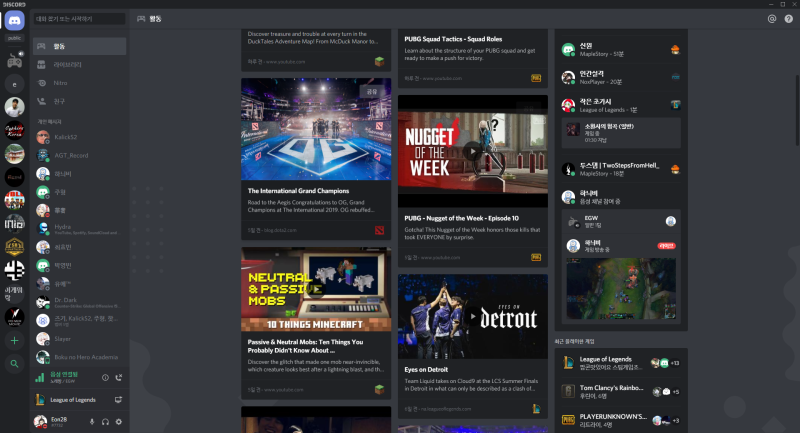Open the black-and-white striped server icon
The width and height of the screenshot is (800, 433).
[x=14, y=270]
